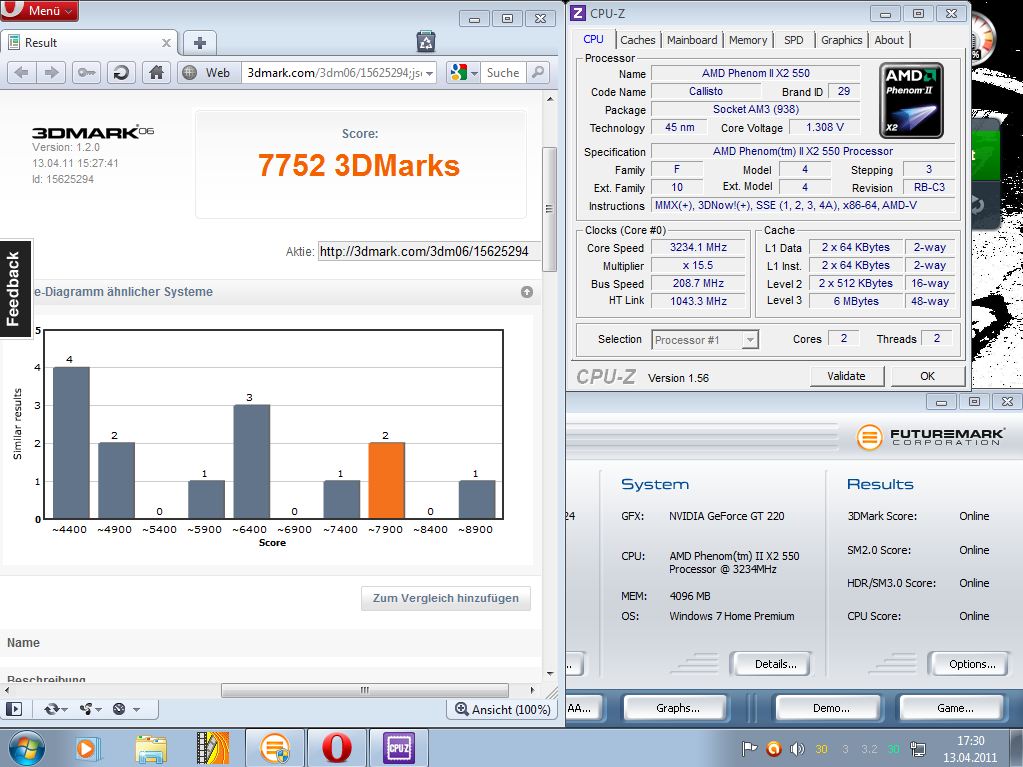Open the clock showing 17:30
This screenshot has width=1023, height=767.
click(970, 749)
